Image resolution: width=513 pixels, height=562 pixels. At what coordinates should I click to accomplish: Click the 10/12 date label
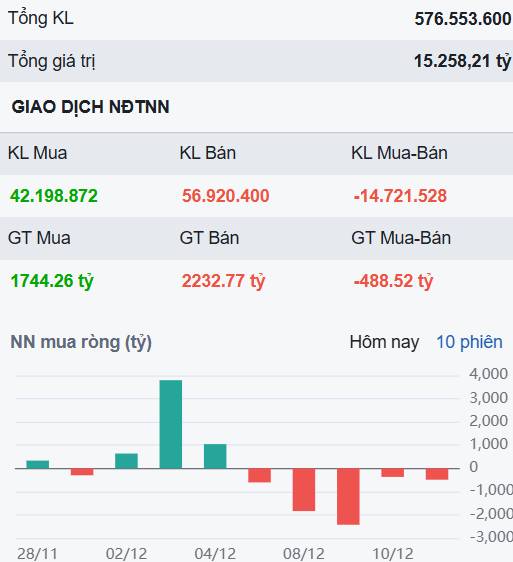point(393,554)
